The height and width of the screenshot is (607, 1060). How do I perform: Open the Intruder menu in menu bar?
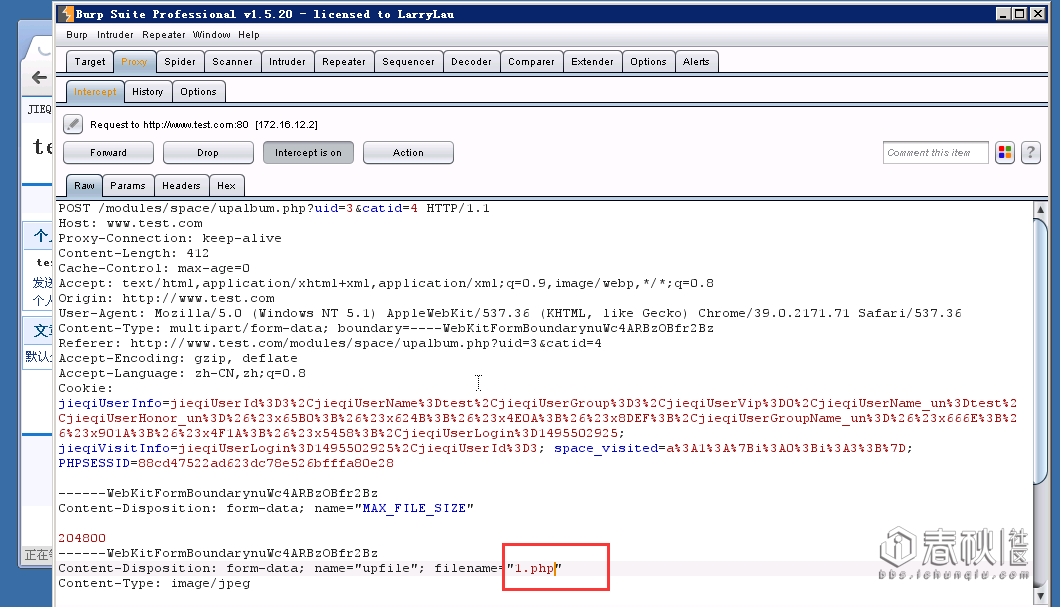[115, 34]
